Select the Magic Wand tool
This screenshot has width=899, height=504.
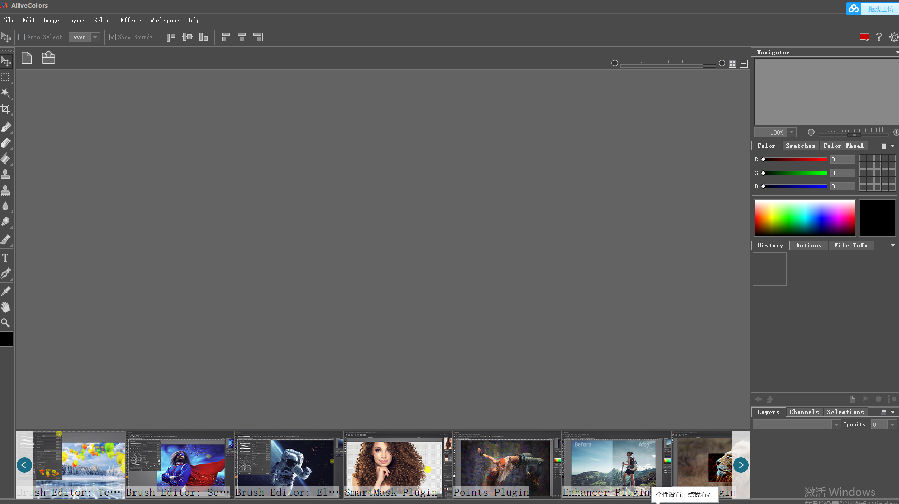pyautogui.click(x=6, y=92)
